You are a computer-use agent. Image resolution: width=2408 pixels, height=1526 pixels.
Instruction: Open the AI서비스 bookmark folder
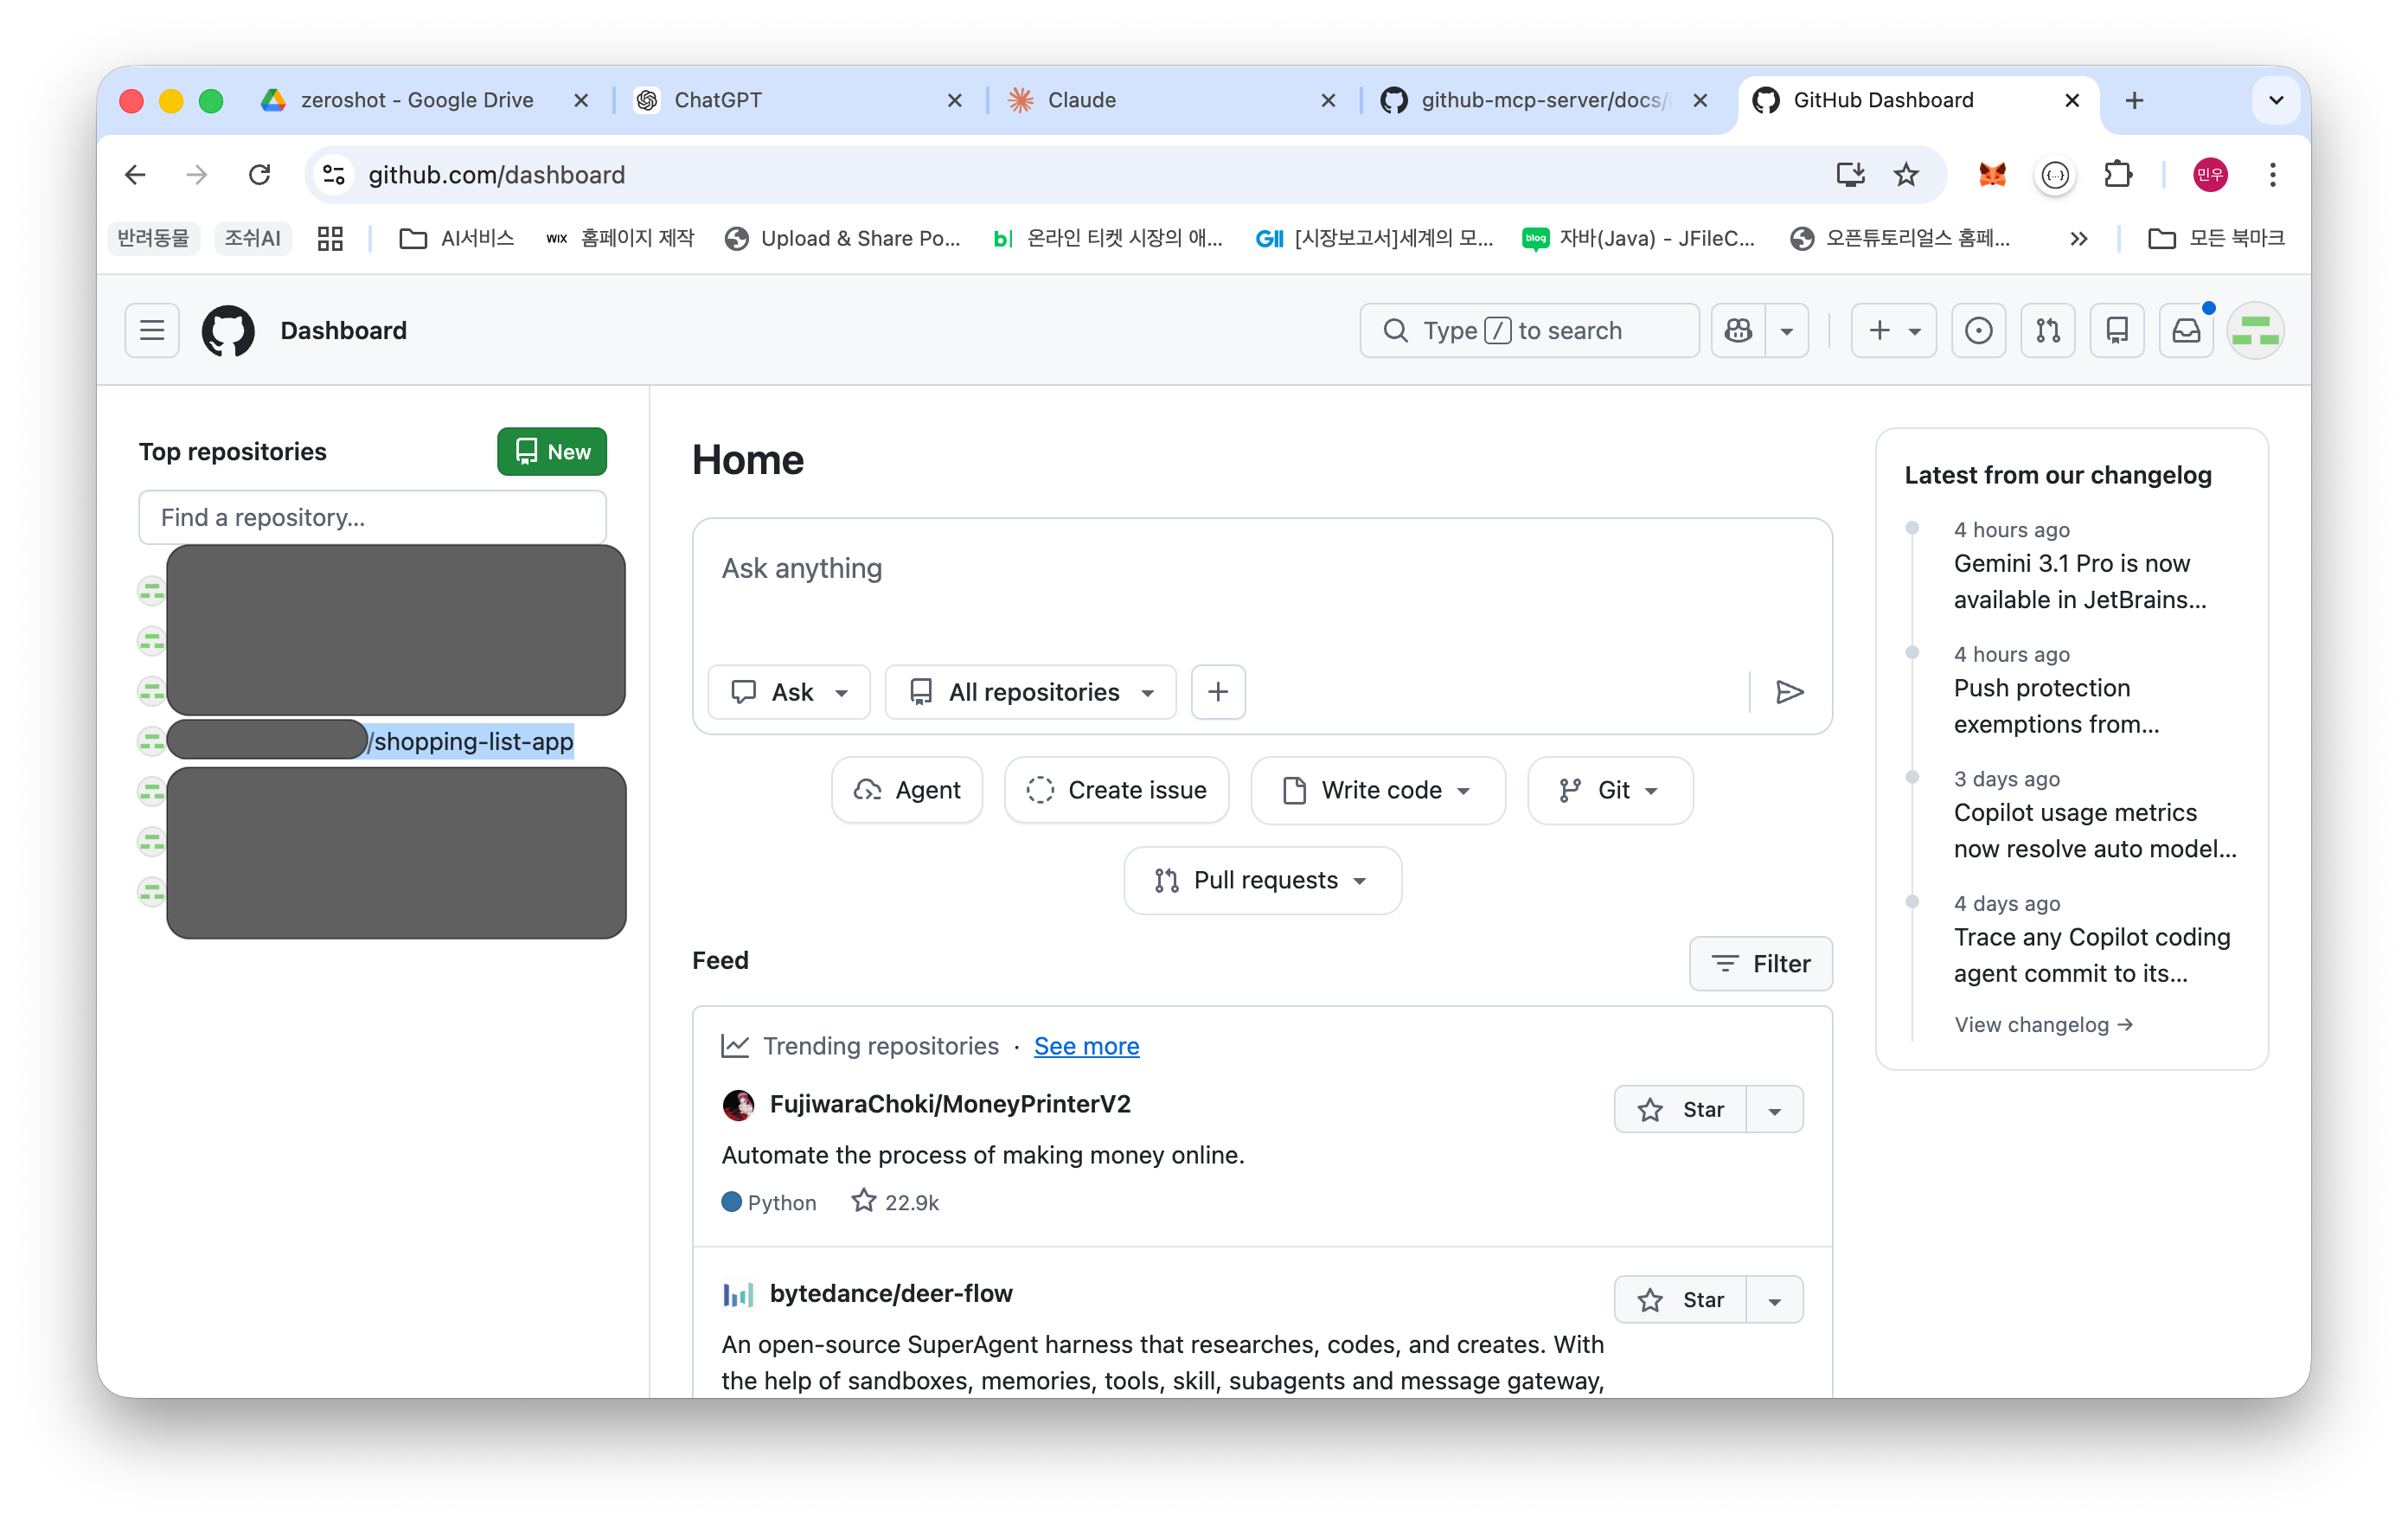[456, 238]
